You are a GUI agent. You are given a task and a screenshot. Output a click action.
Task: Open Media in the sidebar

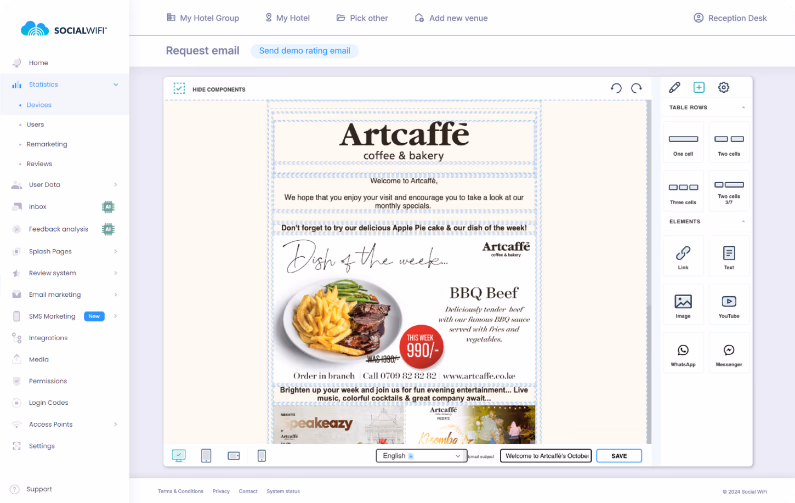39,360
